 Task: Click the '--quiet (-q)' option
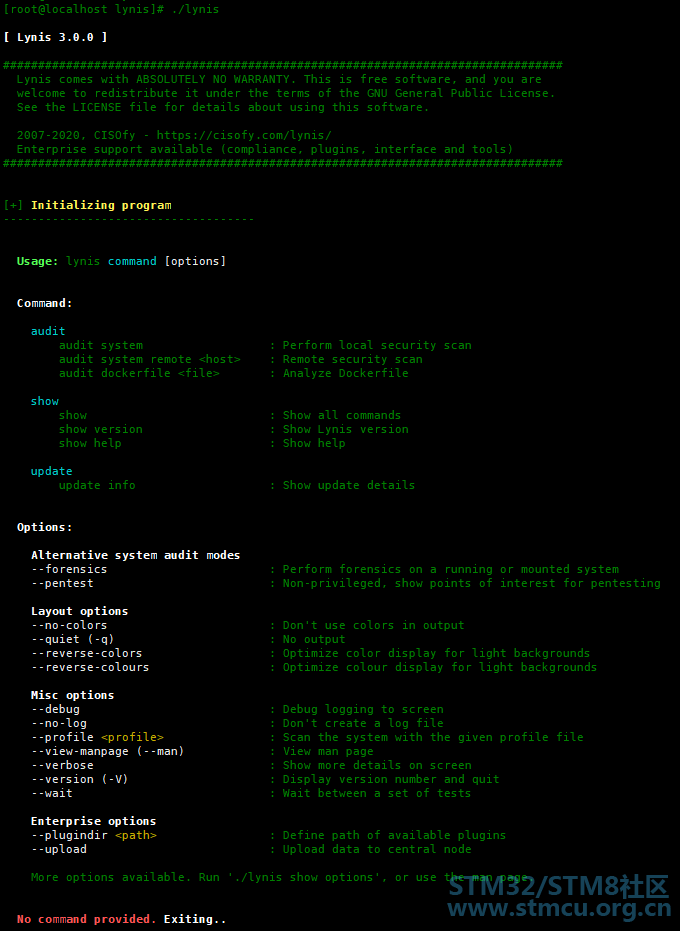72,639
